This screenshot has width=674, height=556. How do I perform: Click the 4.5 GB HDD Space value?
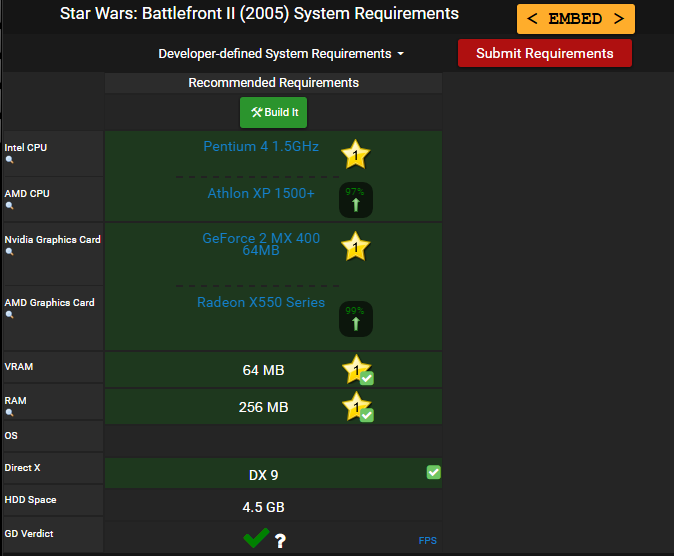[x=263, y=507]
